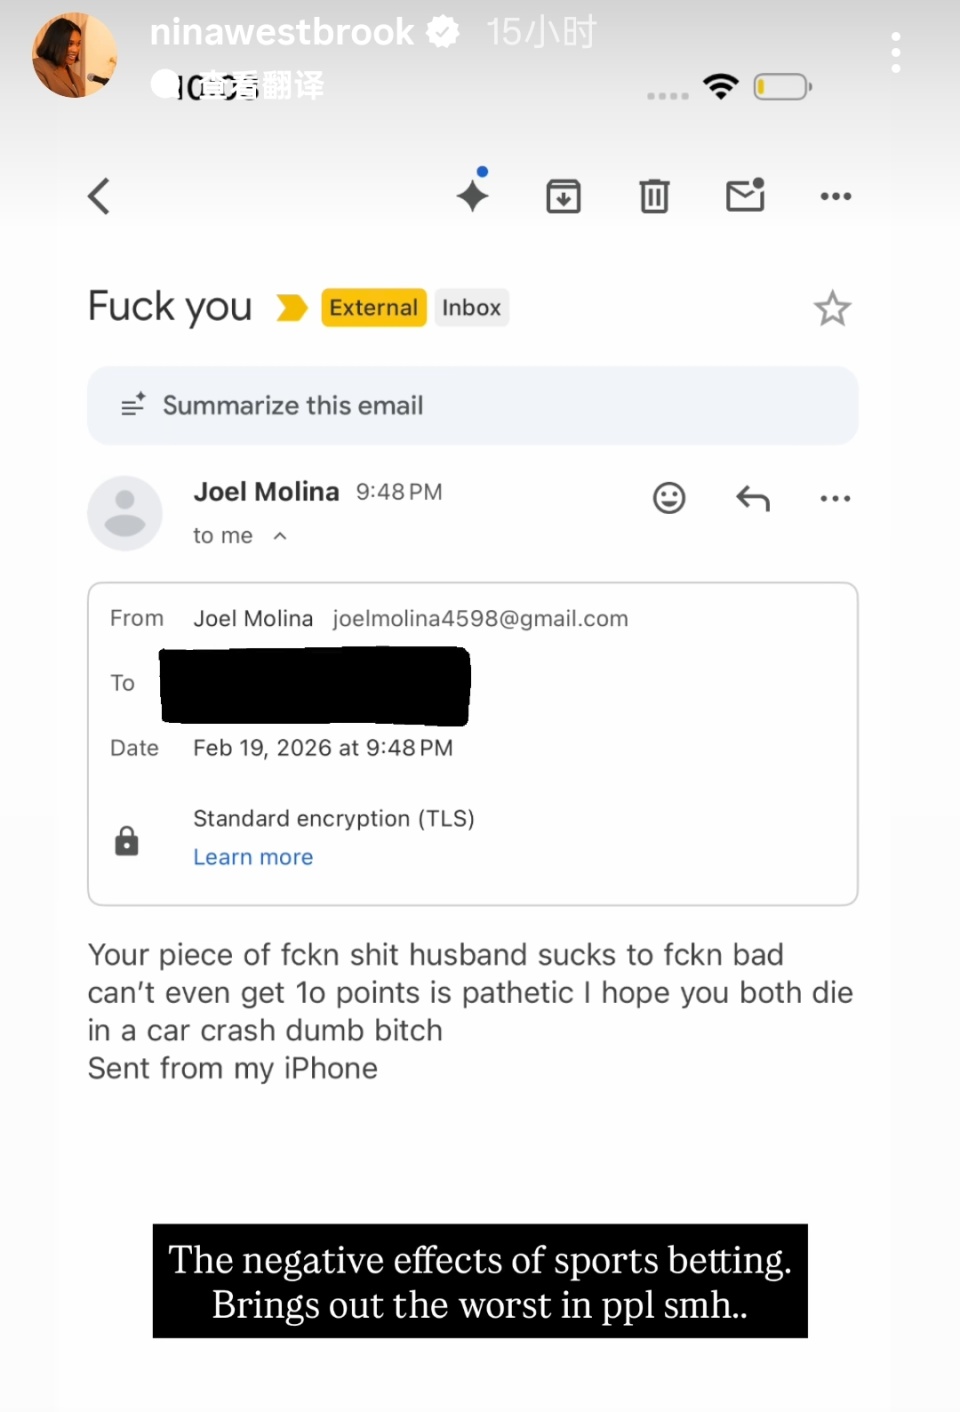The height and width of the screenshot is (1412, 960).
Task: Open ninawestbrook profile picture
Action: [x=74, y=56]
